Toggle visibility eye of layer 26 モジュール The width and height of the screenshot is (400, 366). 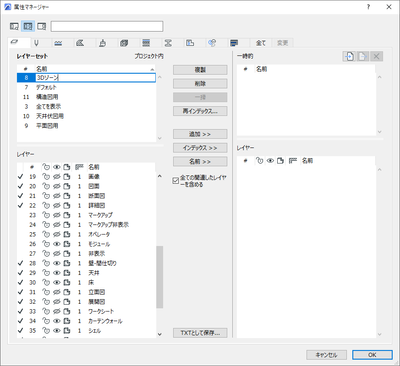(57, 244)
